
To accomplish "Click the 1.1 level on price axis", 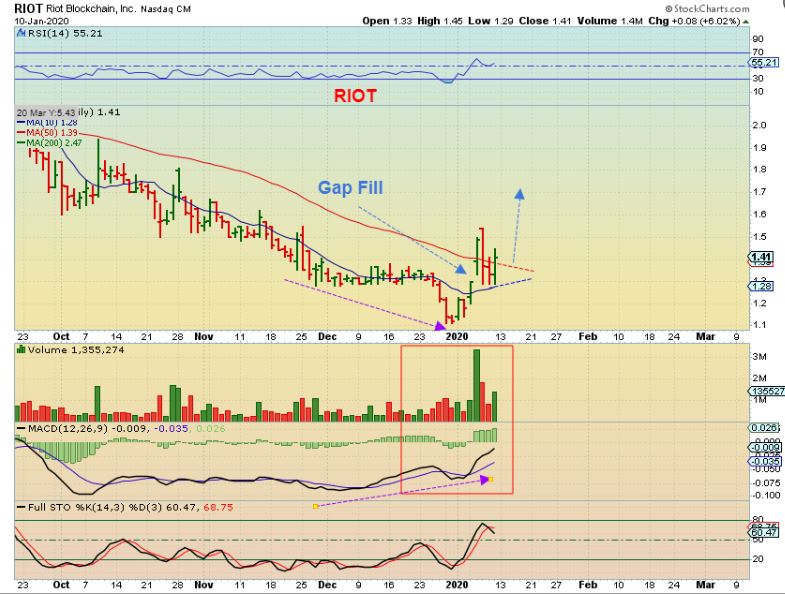I will click(x=759, y=325).
